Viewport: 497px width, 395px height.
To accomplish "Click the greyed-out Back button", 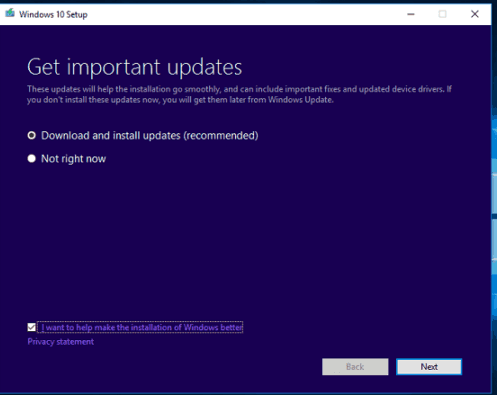I will pyautogui.click(x=355, y=367).
